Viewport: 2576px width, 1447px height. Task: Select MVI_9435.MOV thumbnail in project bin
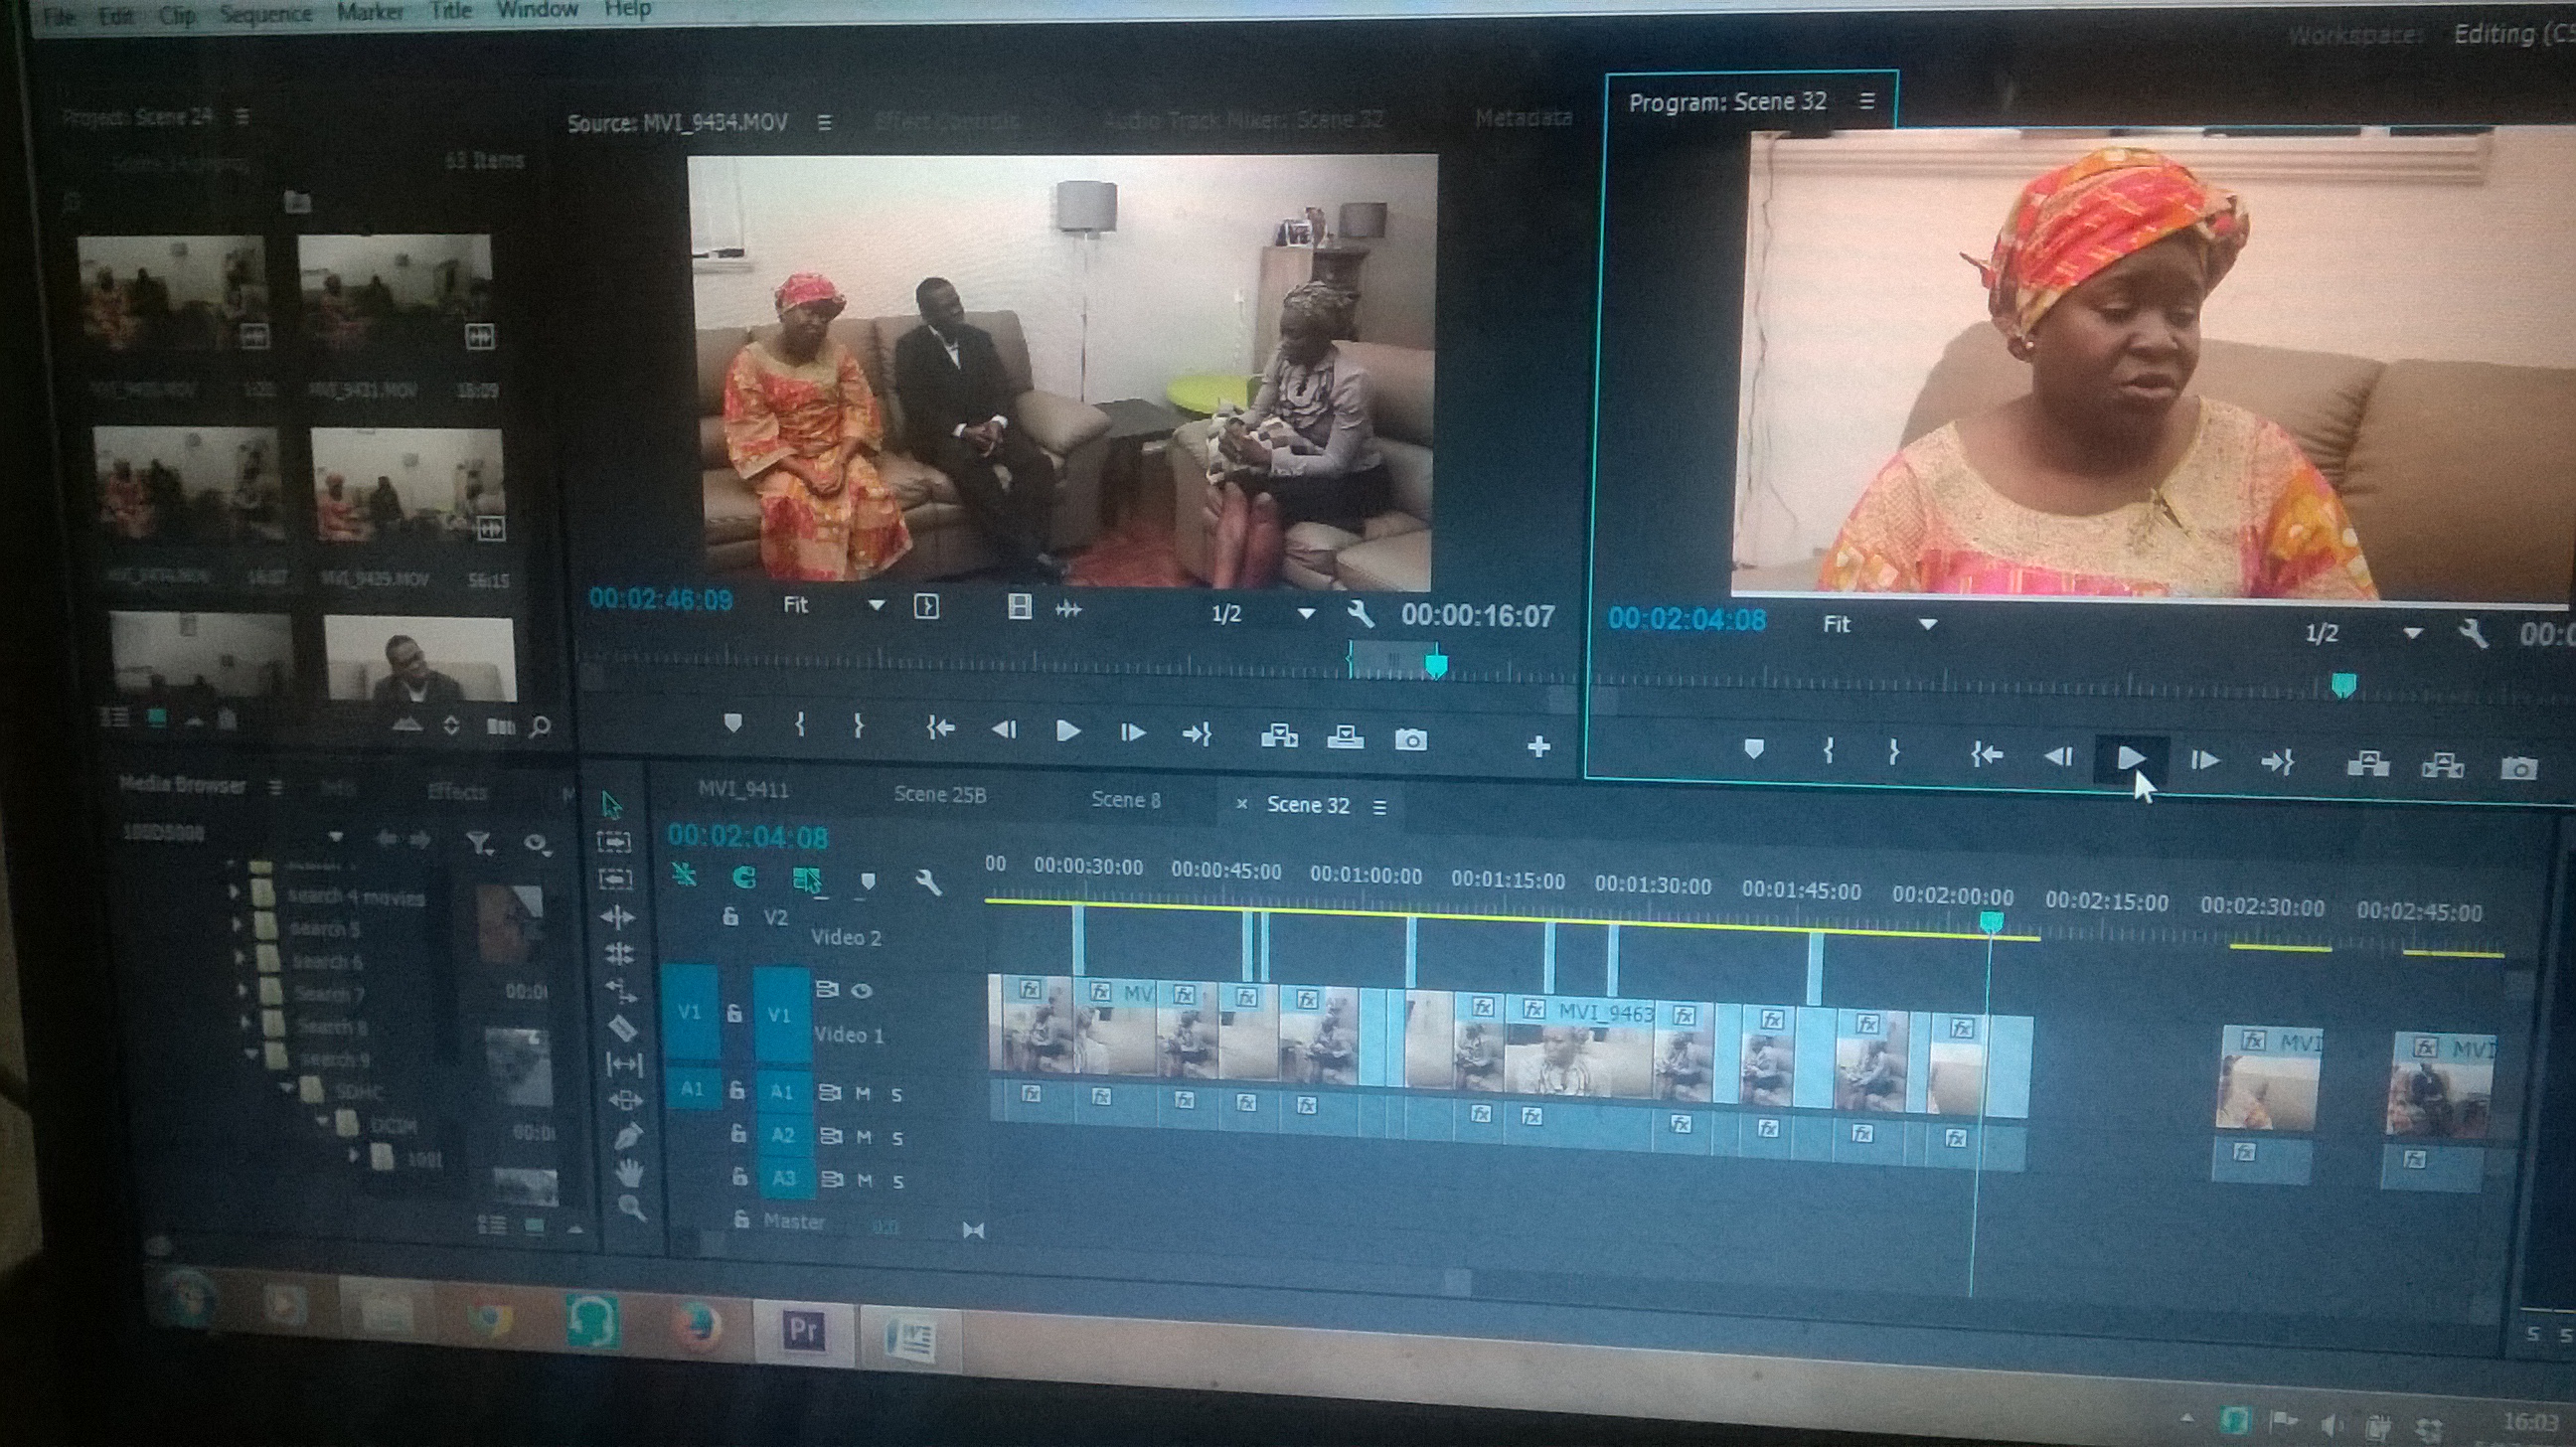[407, 487]
